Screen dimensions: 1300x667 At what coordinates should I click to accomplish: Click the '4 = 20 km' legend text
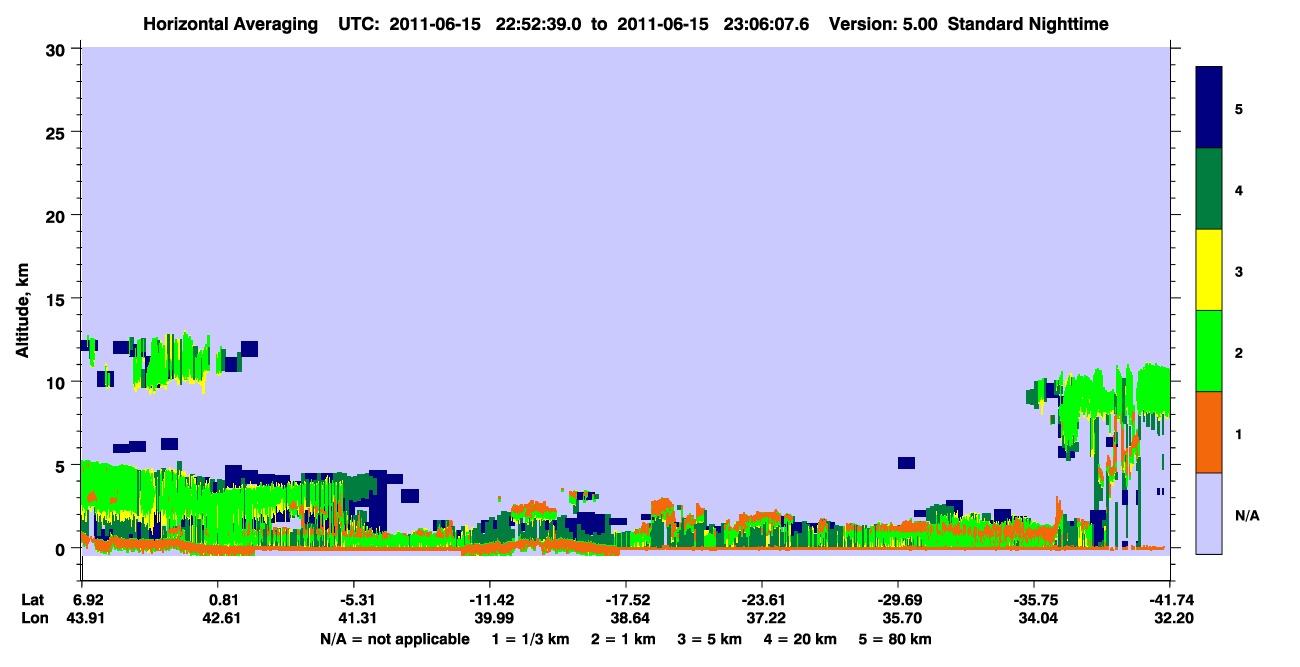click(x=801, y=639)
